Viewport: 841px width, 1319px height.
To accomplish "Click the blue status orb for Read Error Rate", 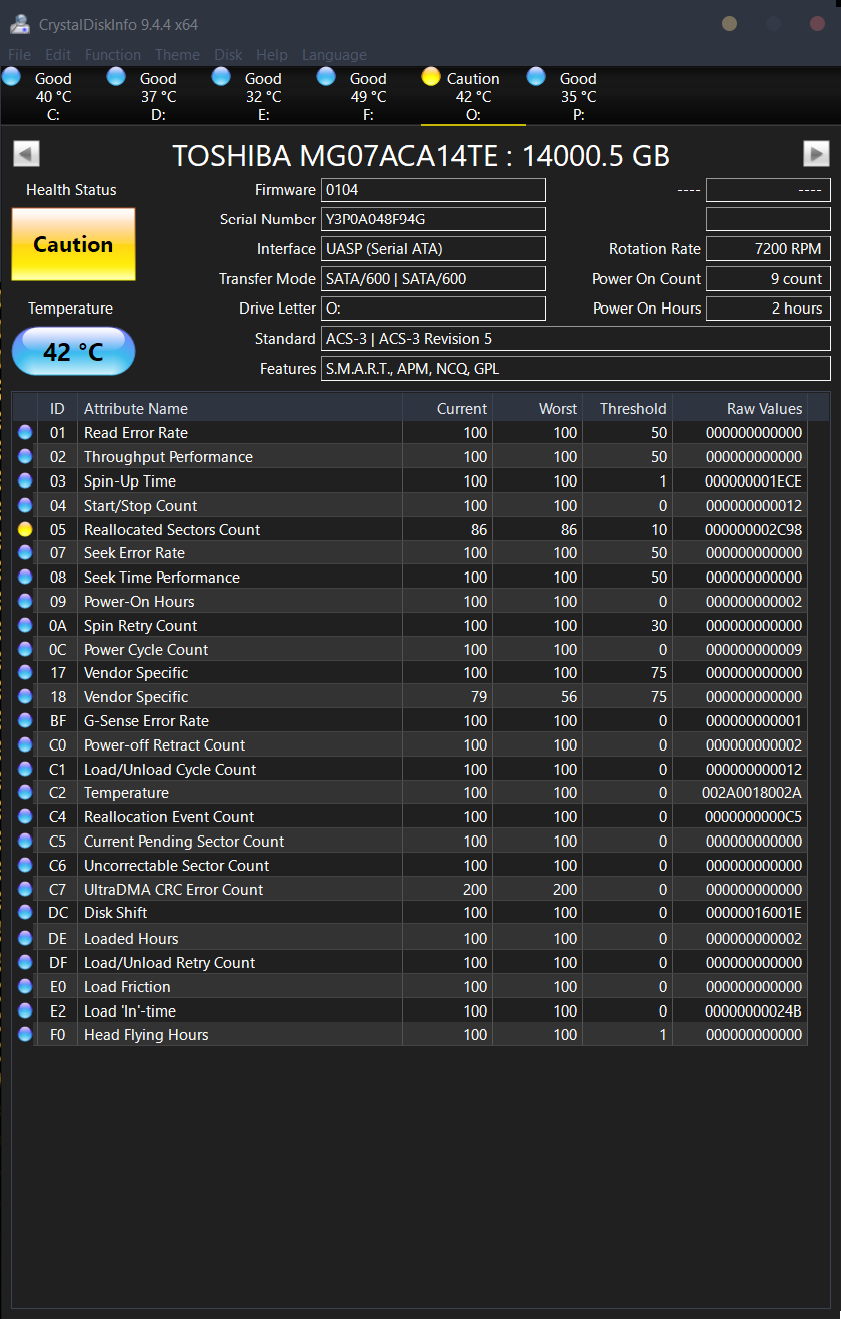I will point(25,432).
